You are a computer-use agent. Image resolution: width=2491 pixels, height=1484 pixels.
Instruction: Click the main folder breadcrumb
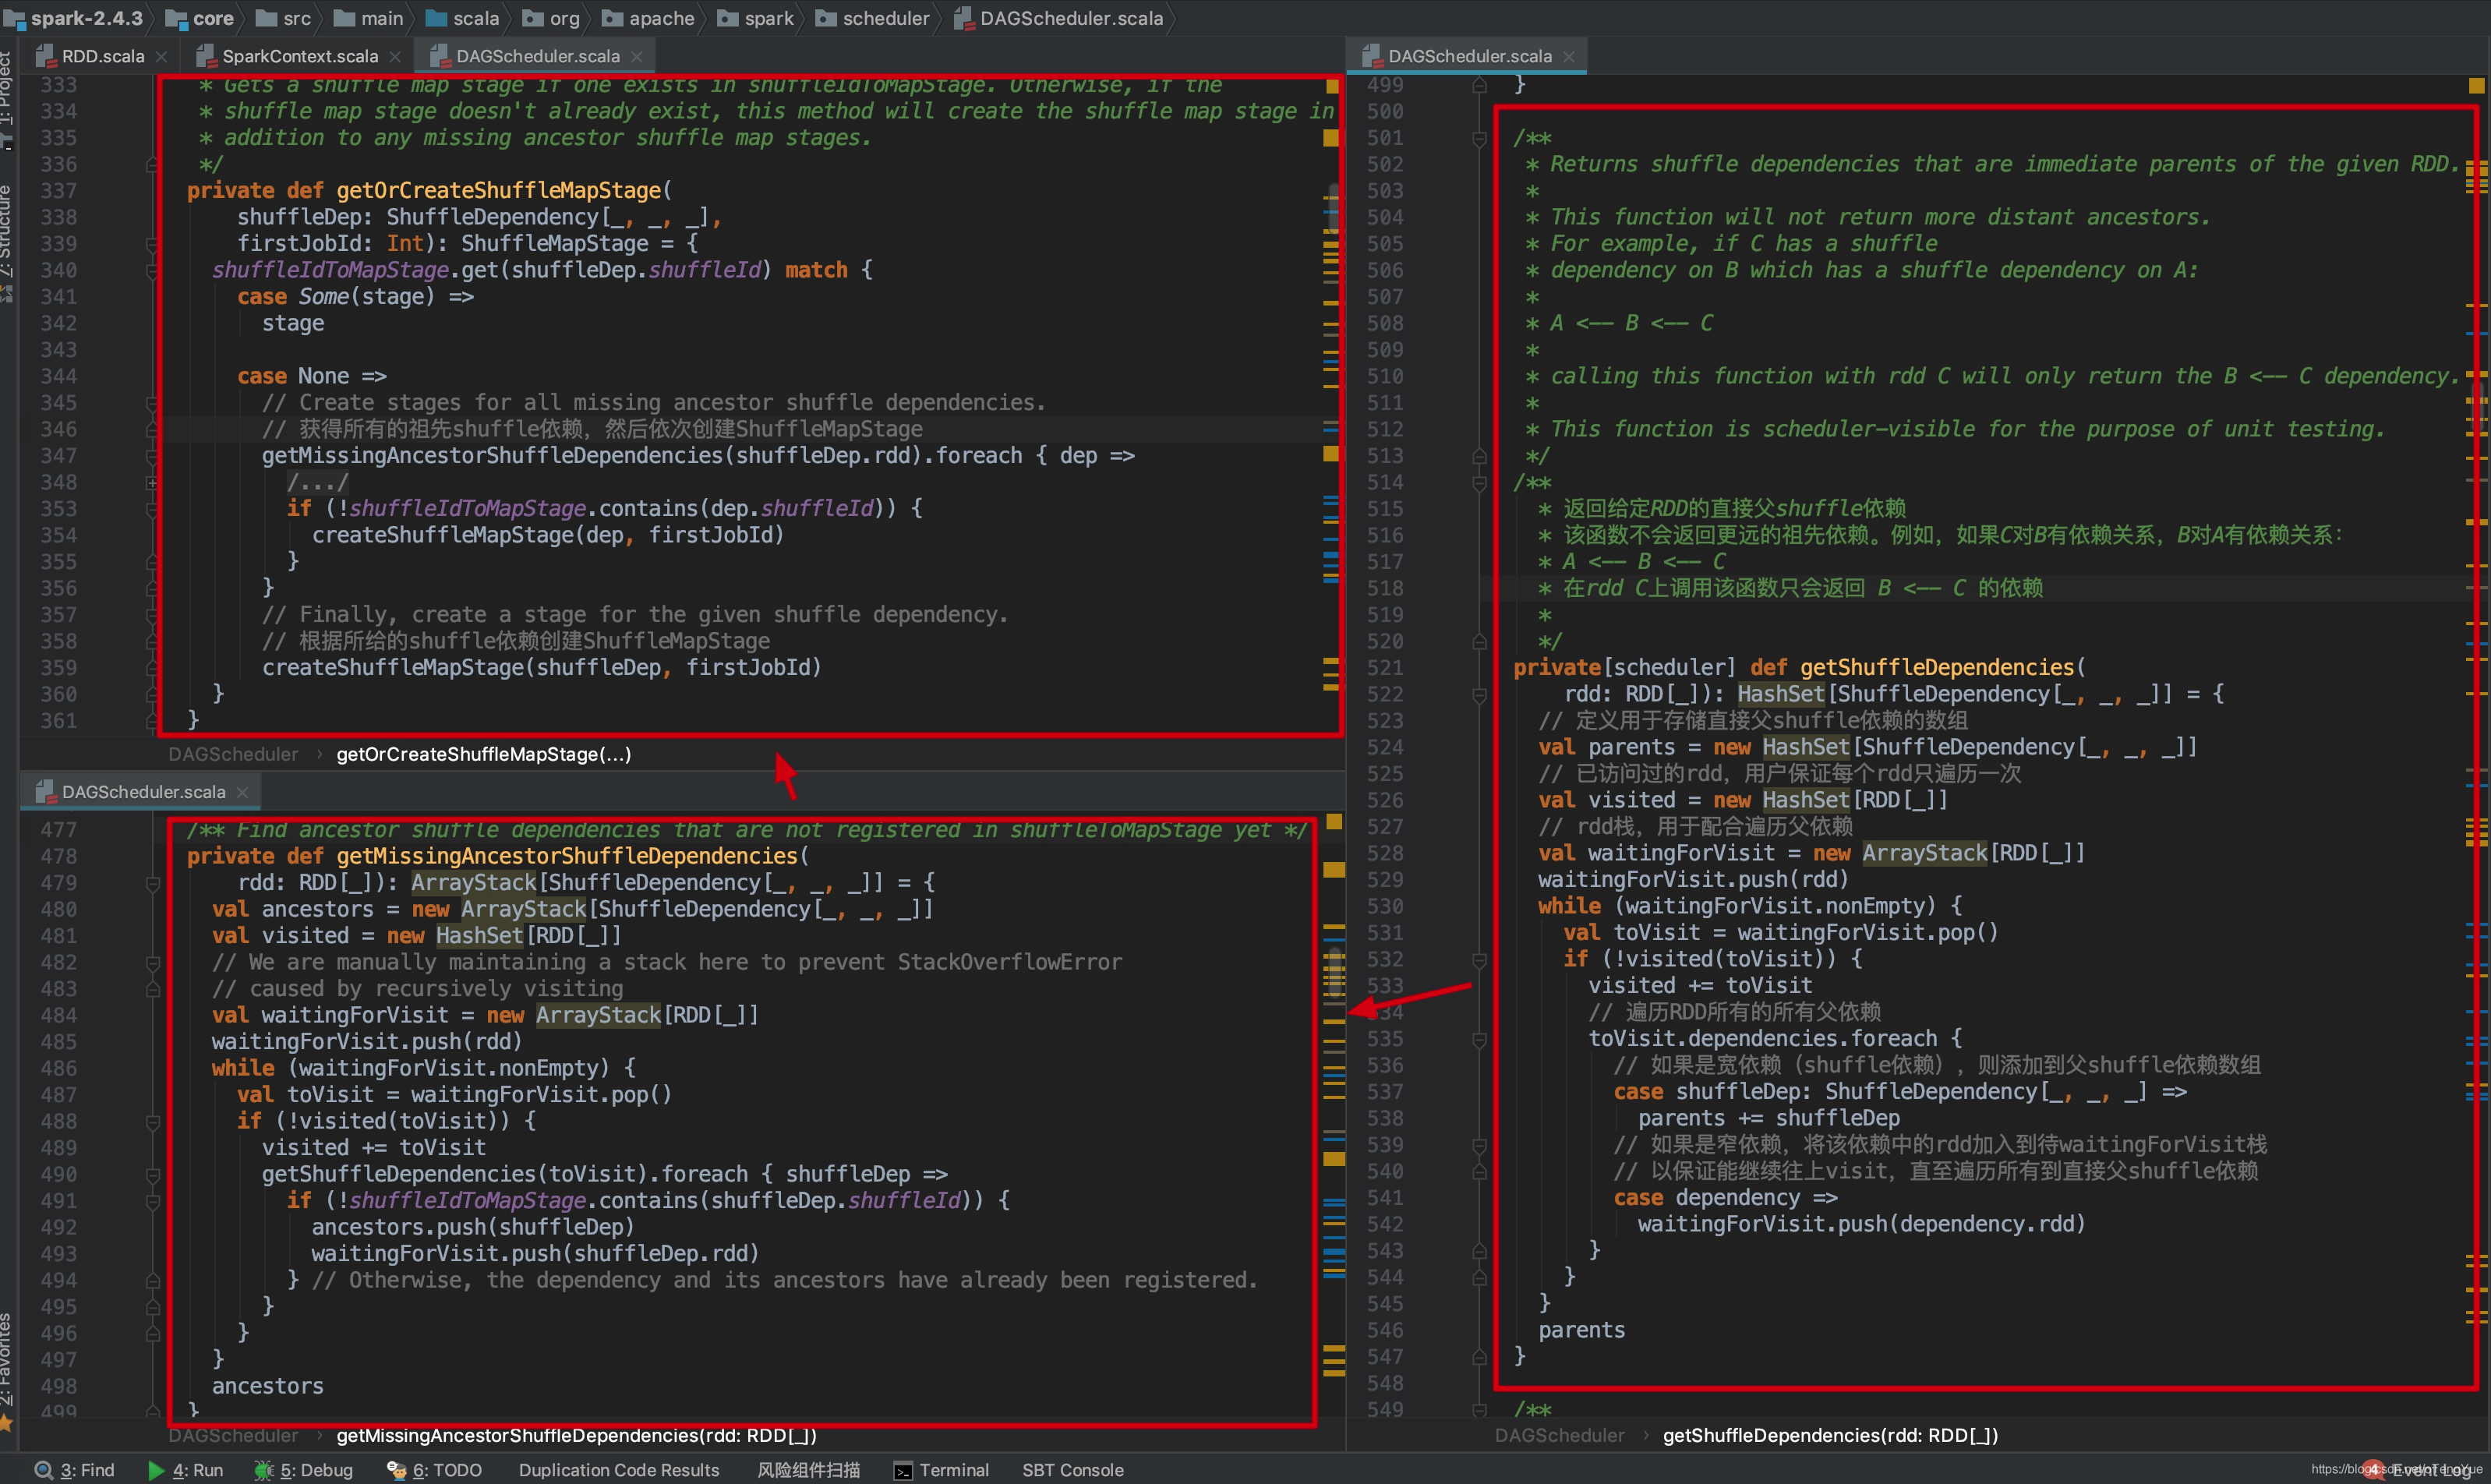[369, 18]
